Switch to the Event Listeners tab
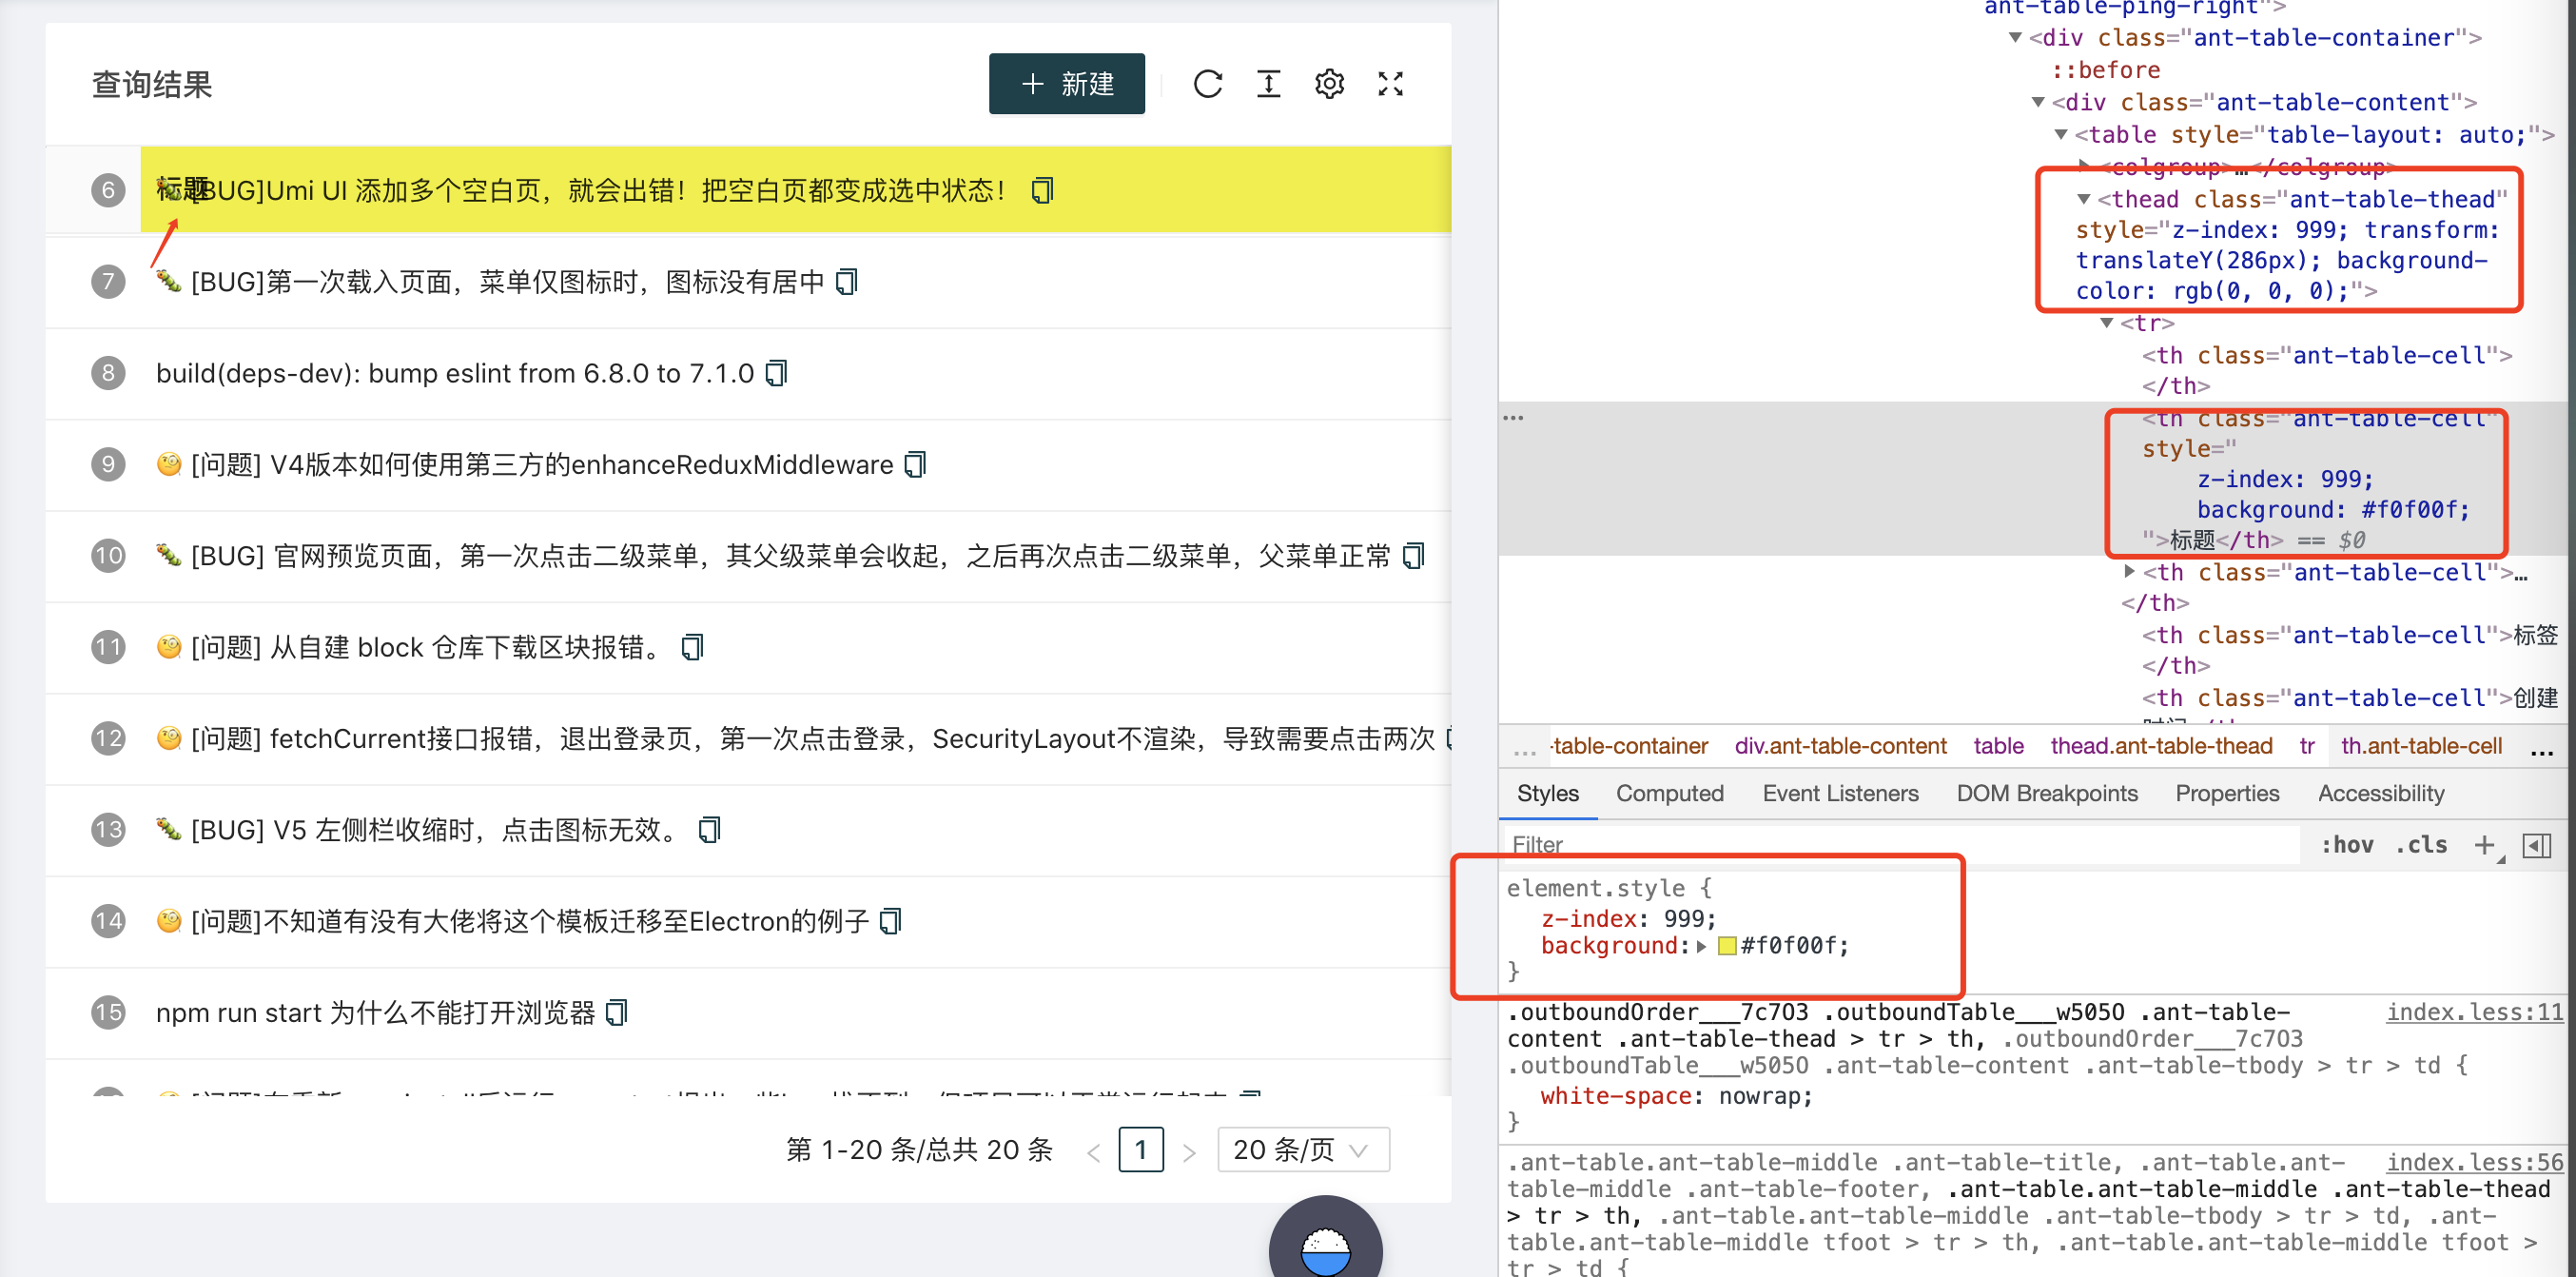 [x=1841, y=793]
